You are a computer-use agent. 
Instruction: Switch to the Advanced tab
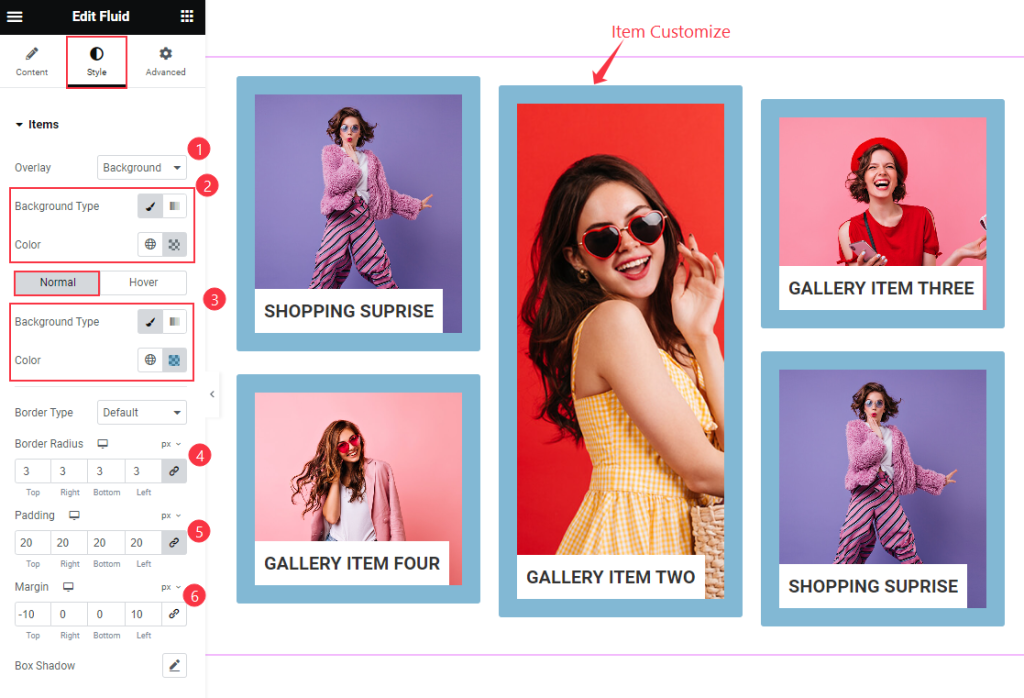[x=165, y=62]
